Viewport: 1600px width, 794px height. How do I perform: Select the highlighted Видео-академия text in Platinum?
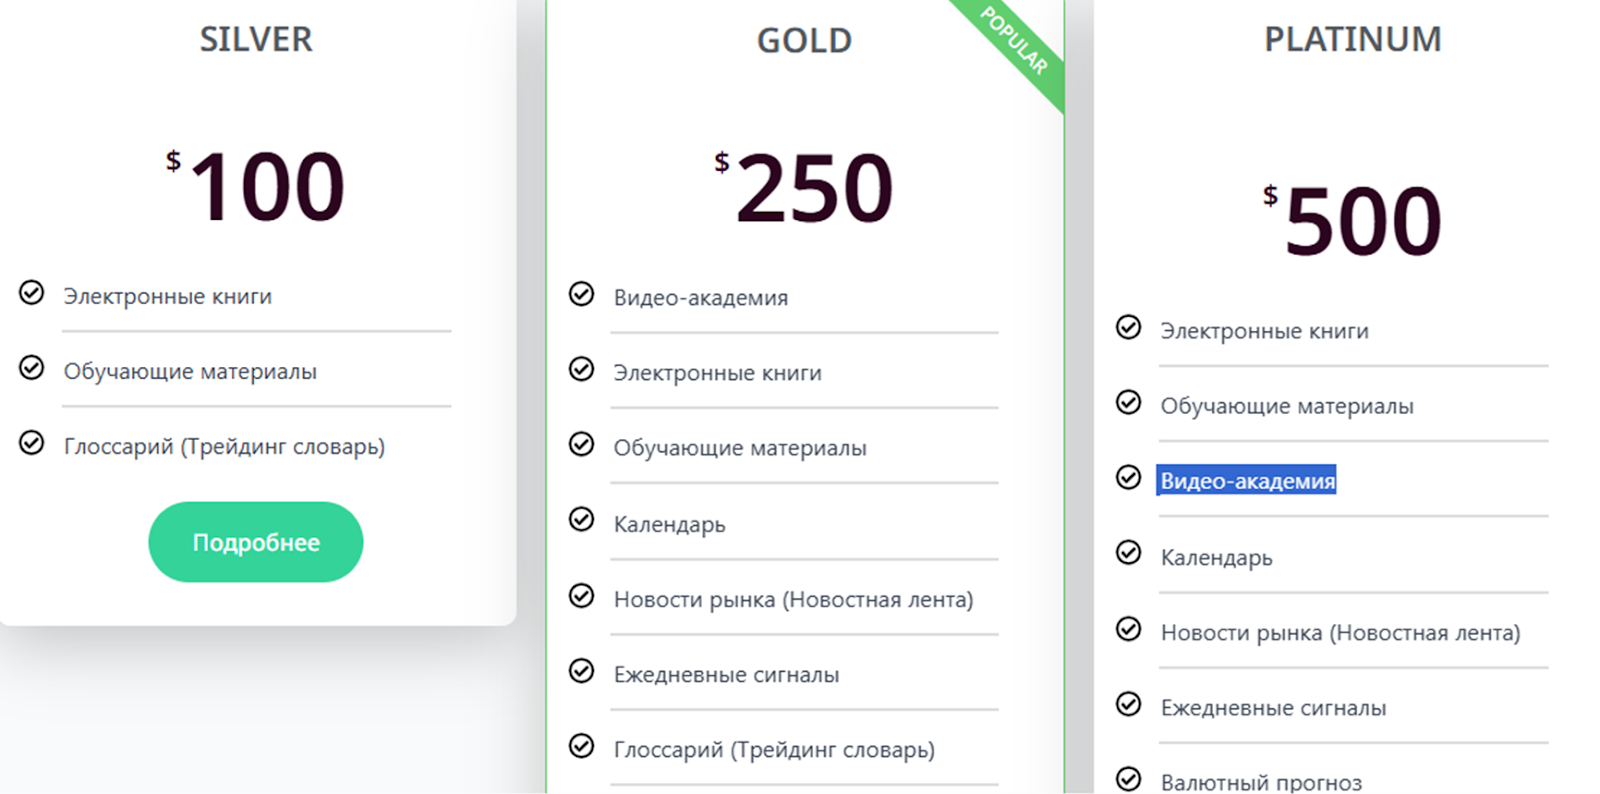click(1247, 481)
